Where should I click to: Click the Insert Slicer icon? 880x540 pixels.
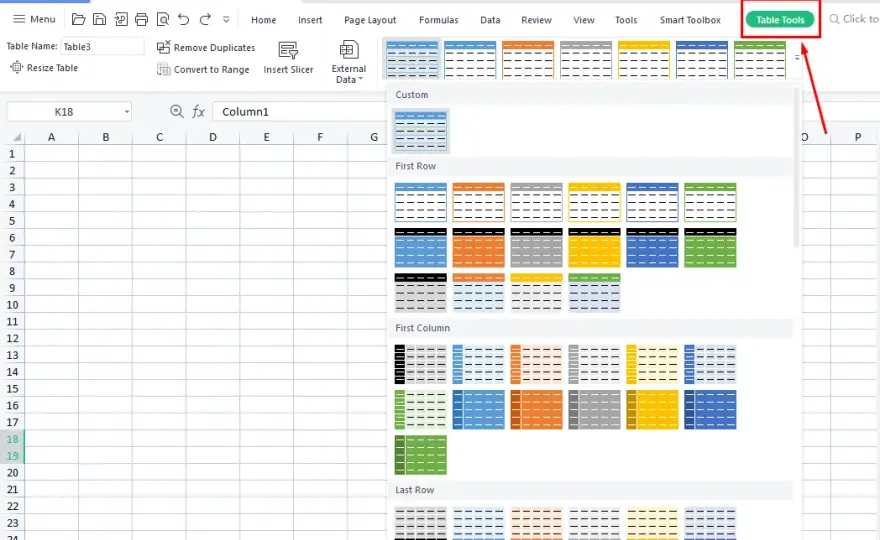click(x=288, y=51)
